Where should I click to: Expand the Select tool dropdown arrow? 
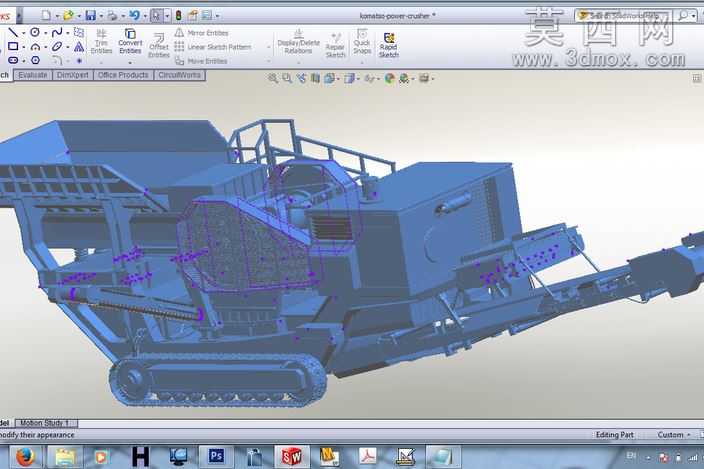point(167,16)
